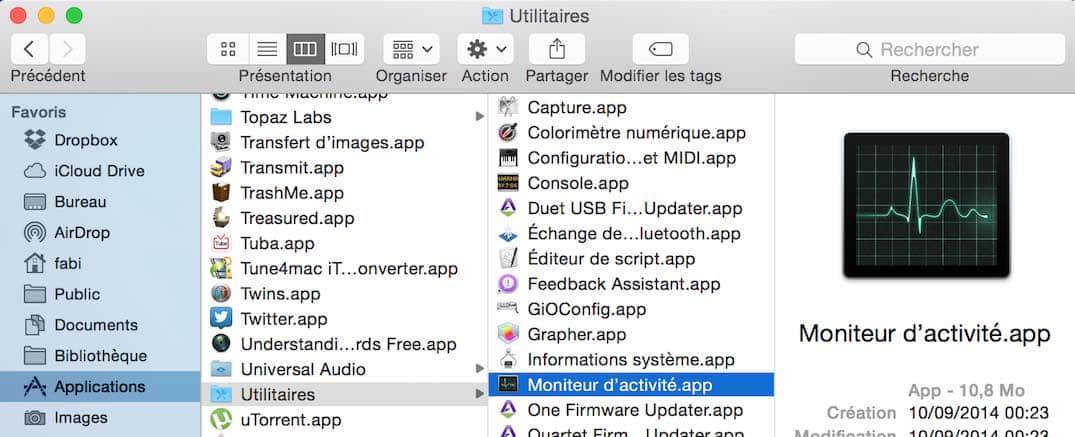
Task: Expand the Topaz Labs folder arrow
Action: coord(479,117)
